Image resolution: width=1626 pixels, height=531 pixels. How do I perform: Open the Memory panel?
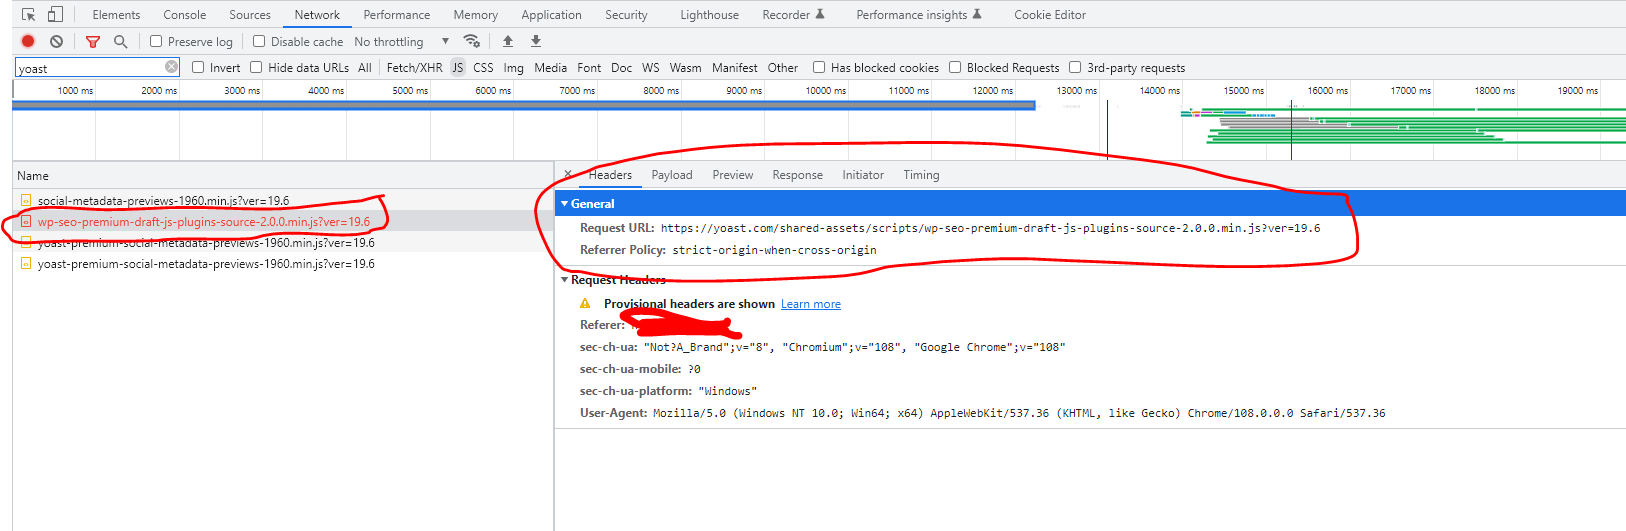click(x=475, y=14)
